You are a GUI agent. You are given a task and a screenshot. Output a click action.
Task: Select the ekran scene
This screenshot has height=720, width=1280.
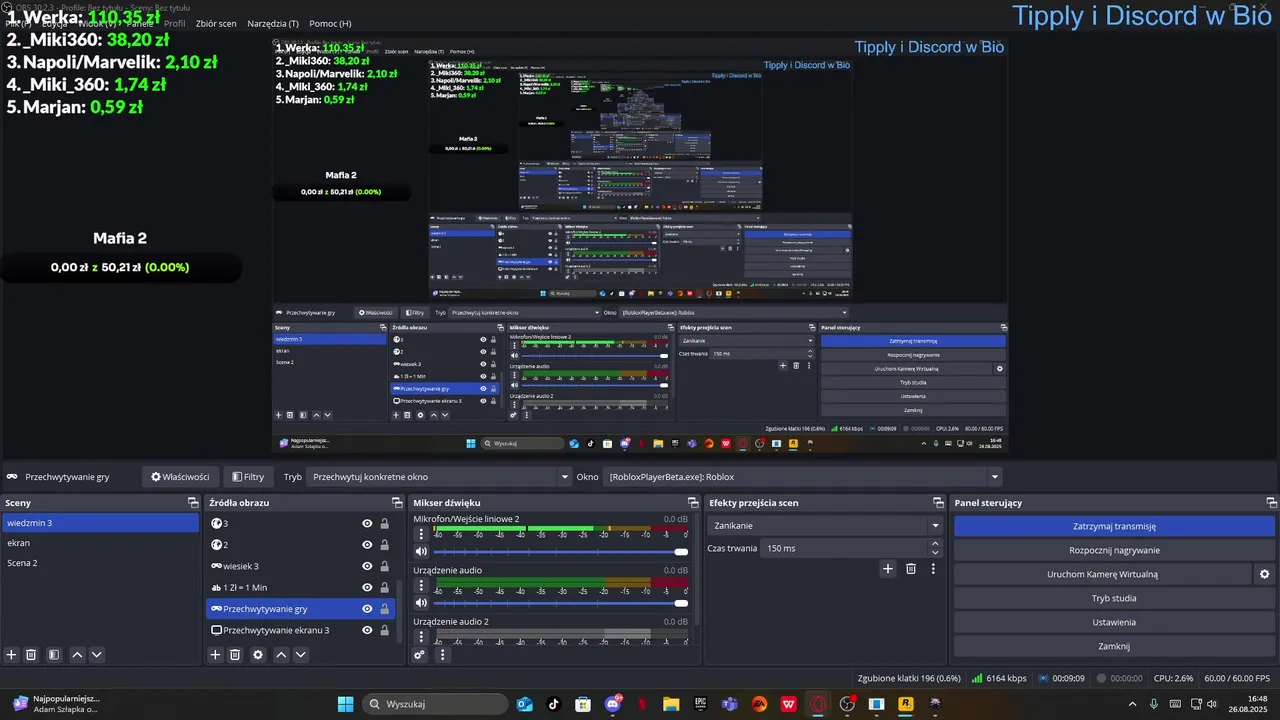tap(100, 543)
